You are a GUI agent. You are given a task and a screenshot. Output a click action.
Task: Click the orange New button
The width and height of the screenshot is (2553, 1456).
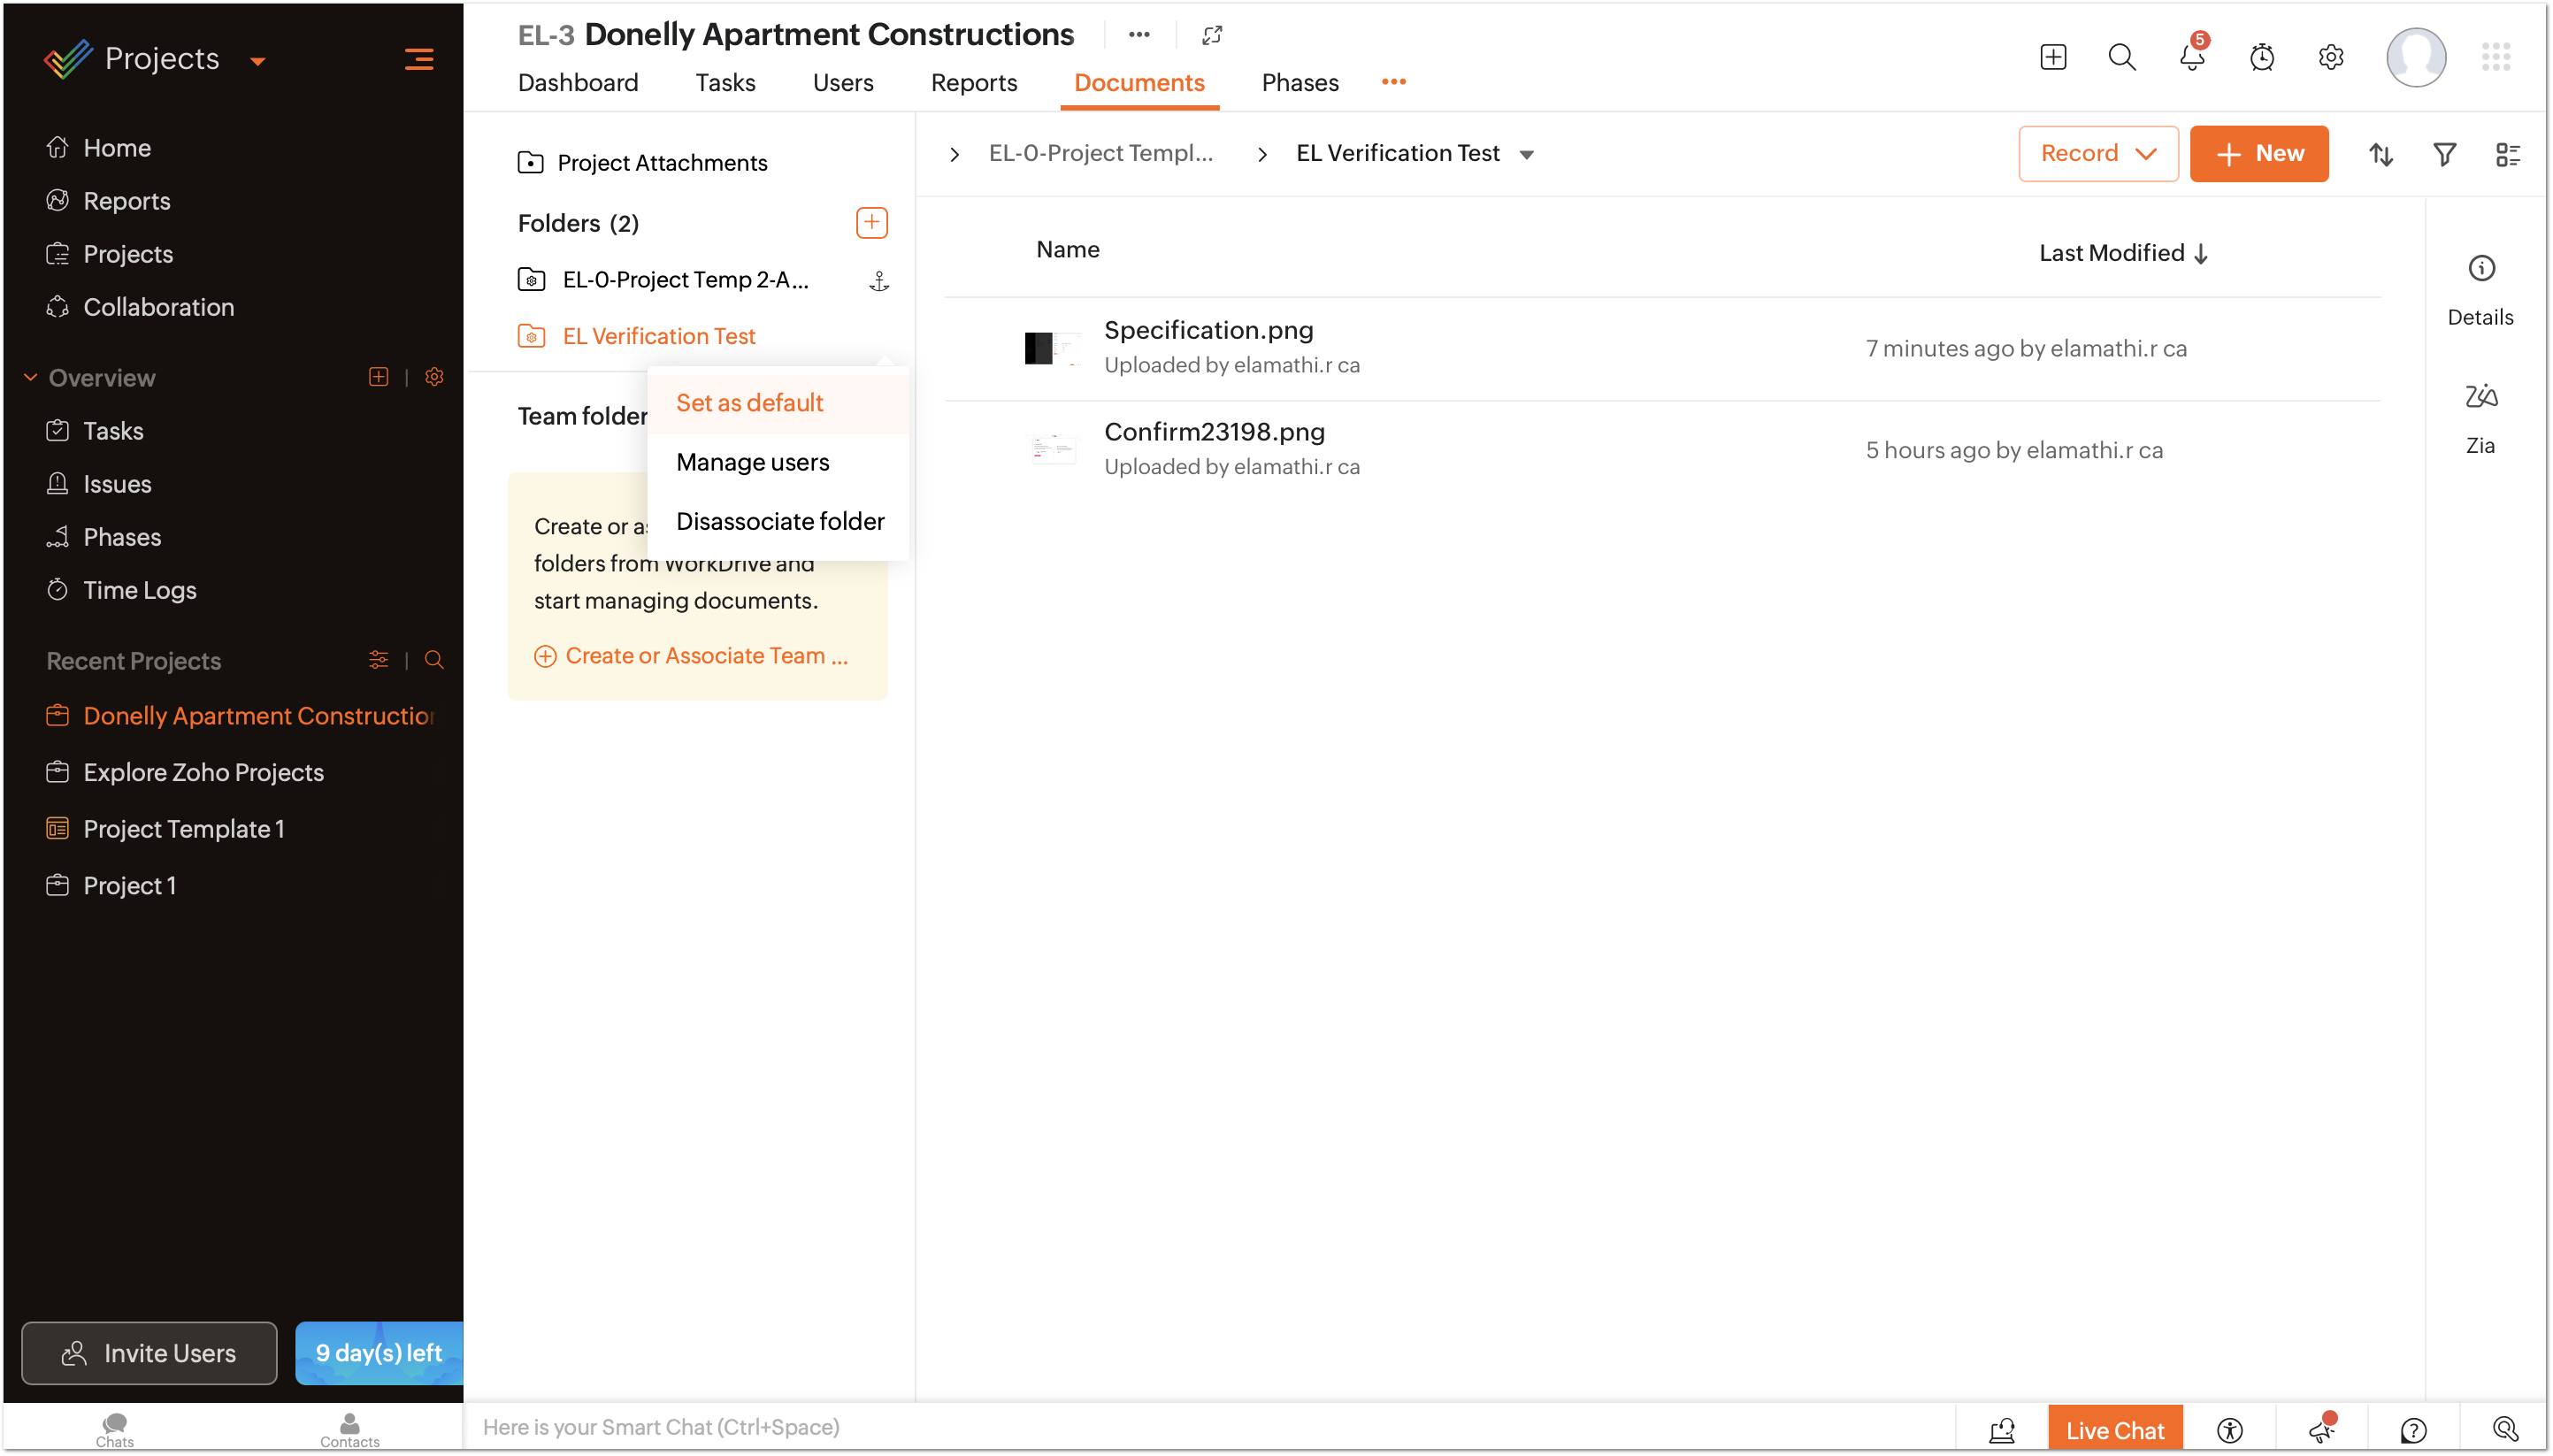(2258, 154)
